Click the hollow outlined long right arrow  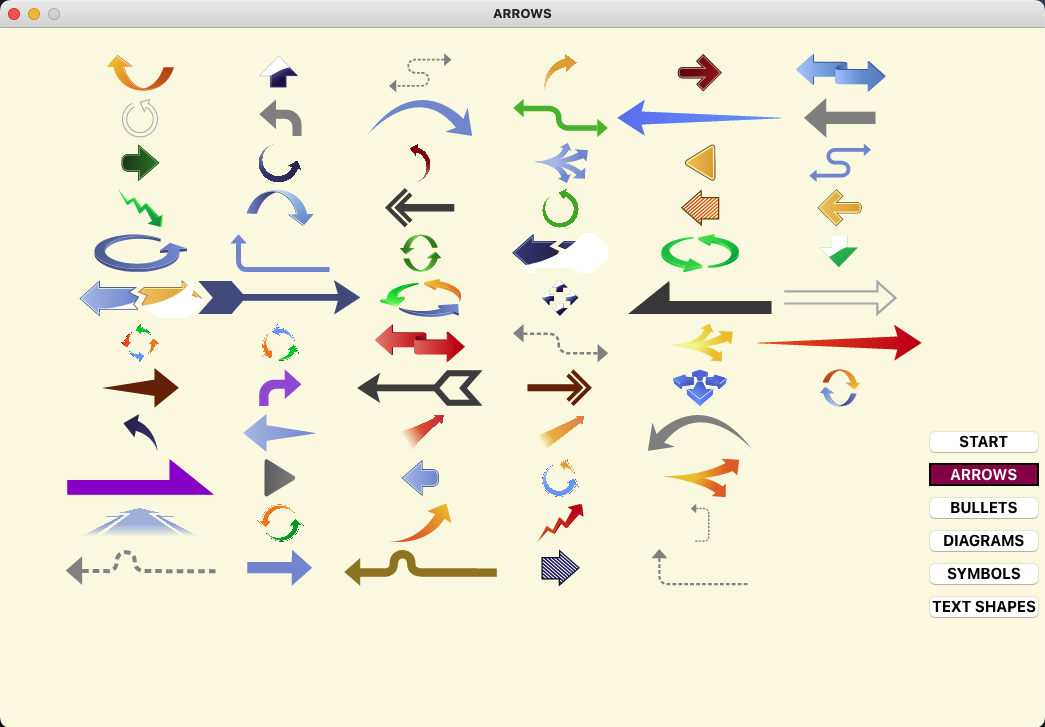pos(840,298)
